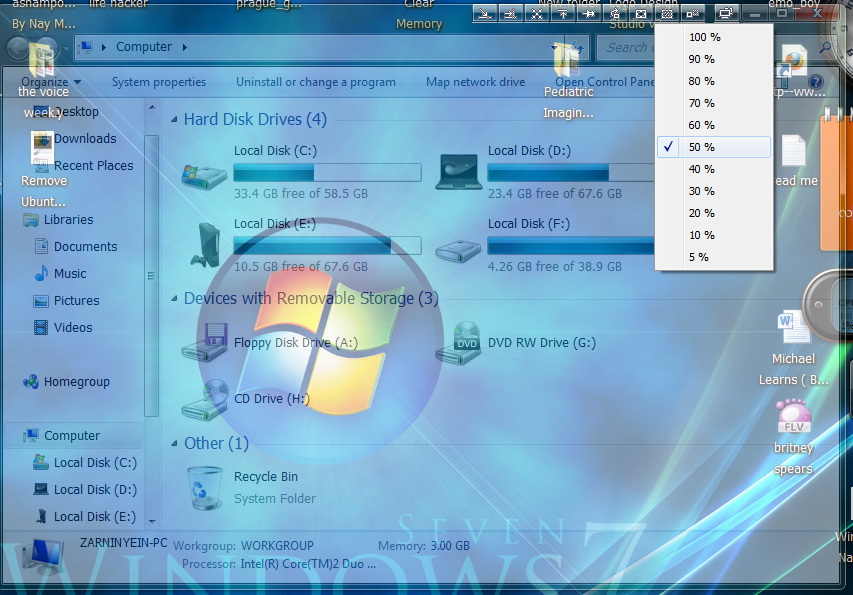Click the Homegroup icon in navigation pane
The height and width of the screenshot is (595, 853).
[31, 382]
